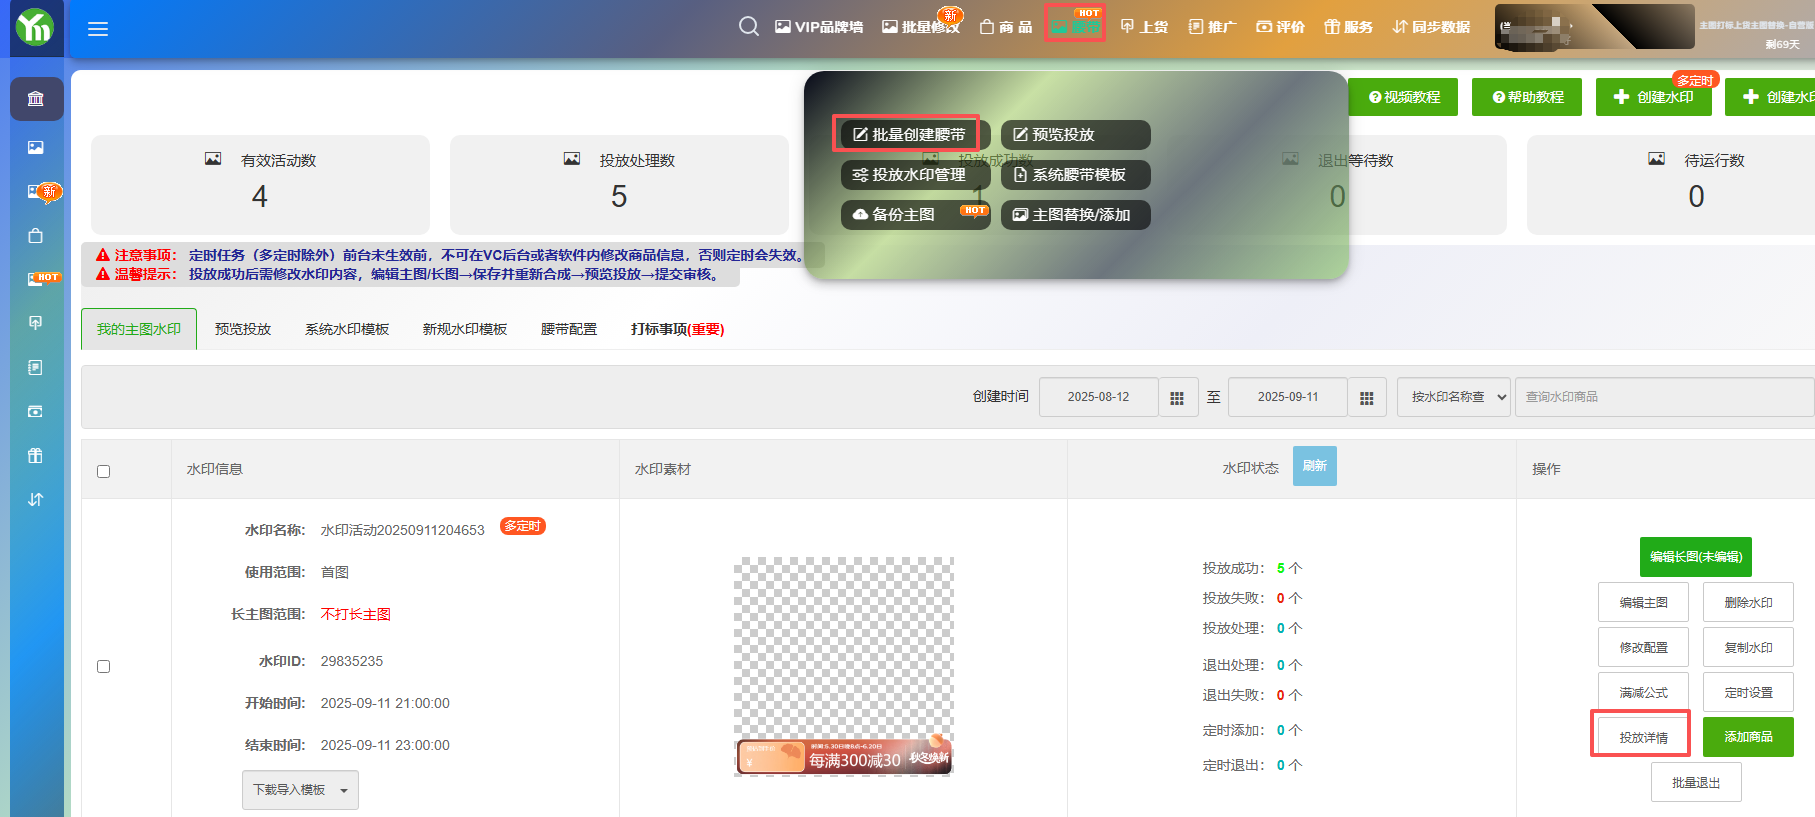Click the search magnifier icon in top bar

748,27
